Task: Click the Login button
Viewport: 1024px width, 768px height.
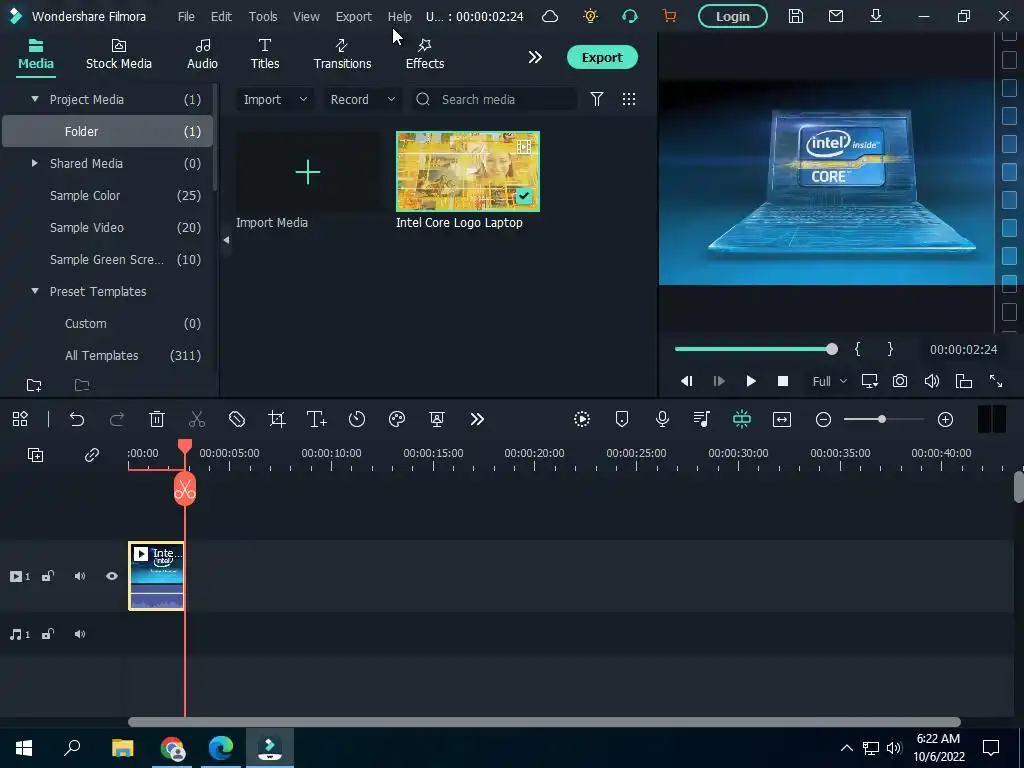Action: tap(733, 16)
